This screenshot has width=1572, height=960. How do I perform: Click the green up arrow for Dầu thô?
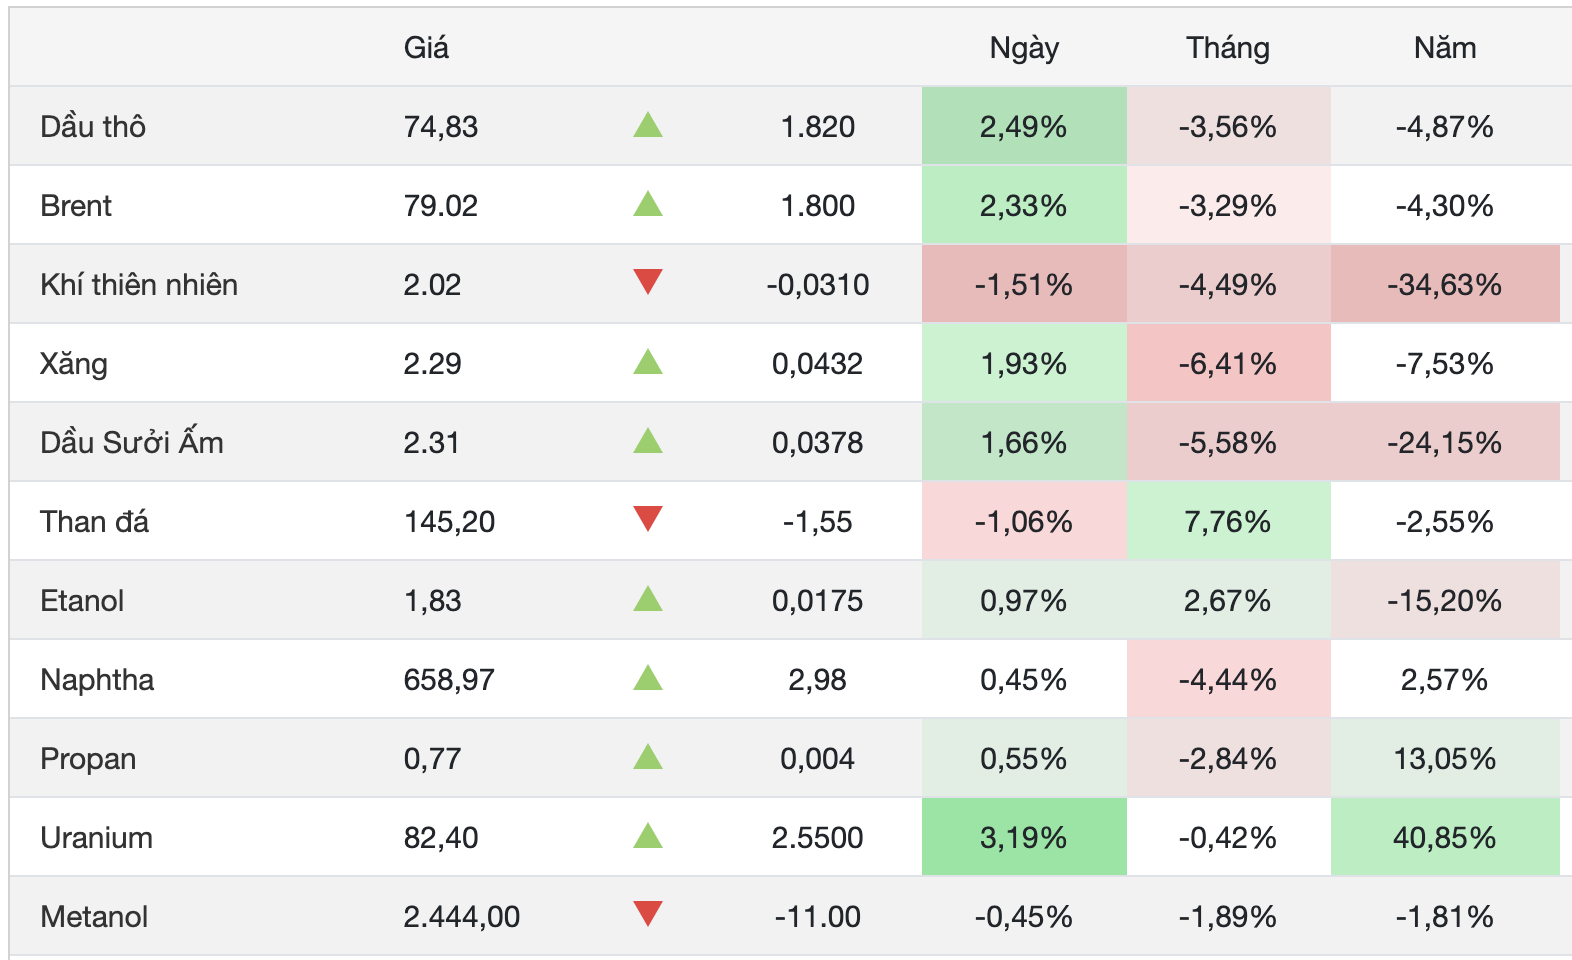648,125
